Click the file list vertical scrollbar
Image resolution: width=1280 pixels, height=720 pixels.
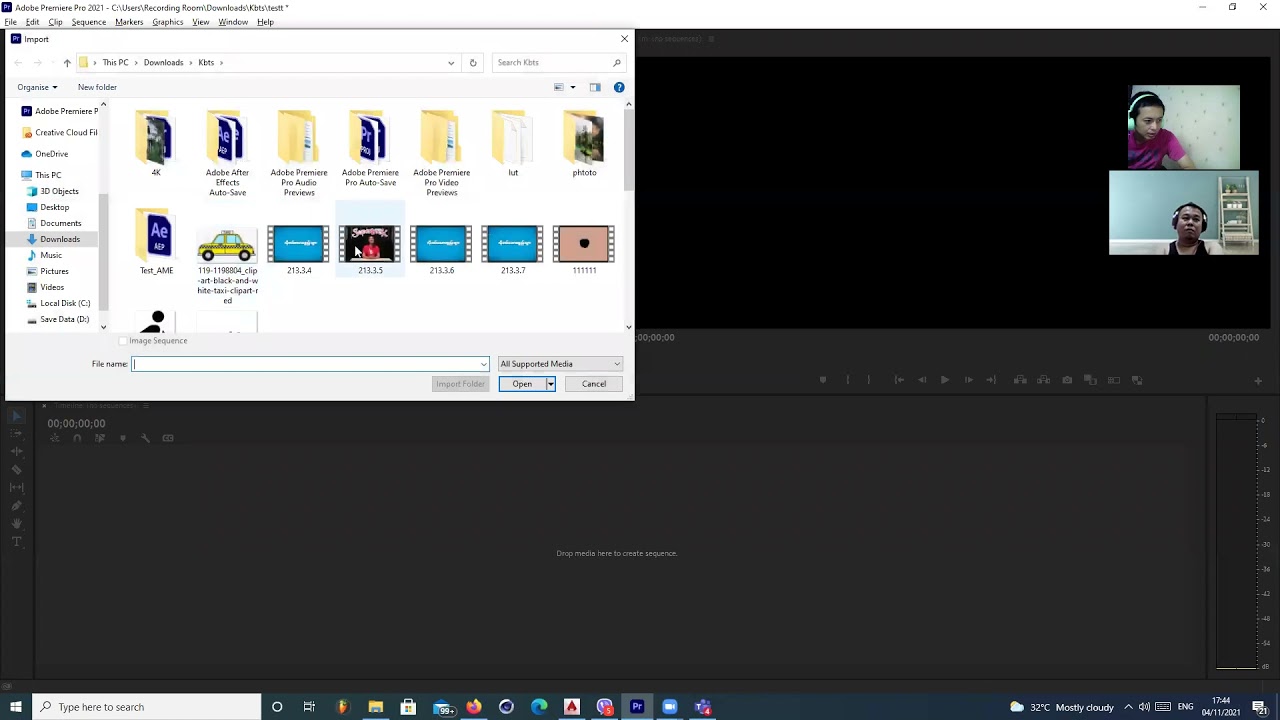(x=629, y=150)
